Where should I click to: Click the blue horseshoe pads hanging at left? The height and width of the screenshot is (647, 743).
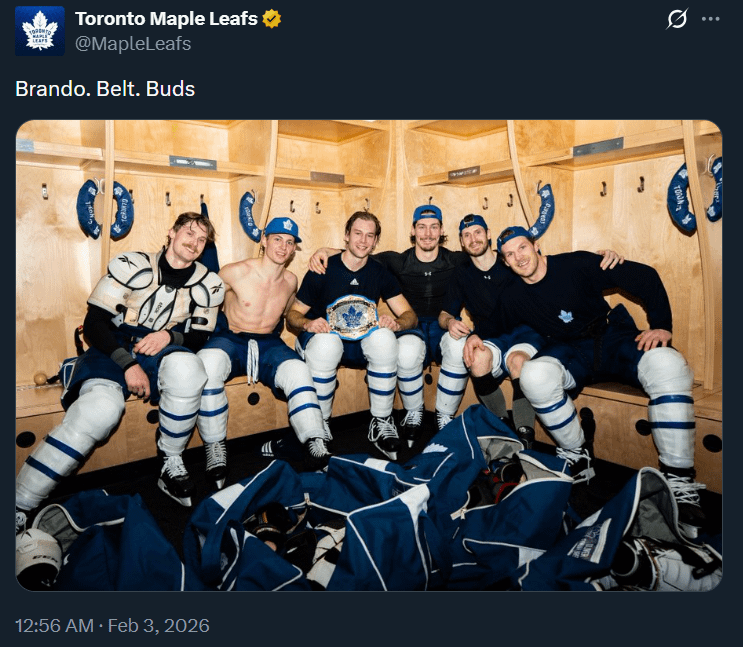pos(103,208)
